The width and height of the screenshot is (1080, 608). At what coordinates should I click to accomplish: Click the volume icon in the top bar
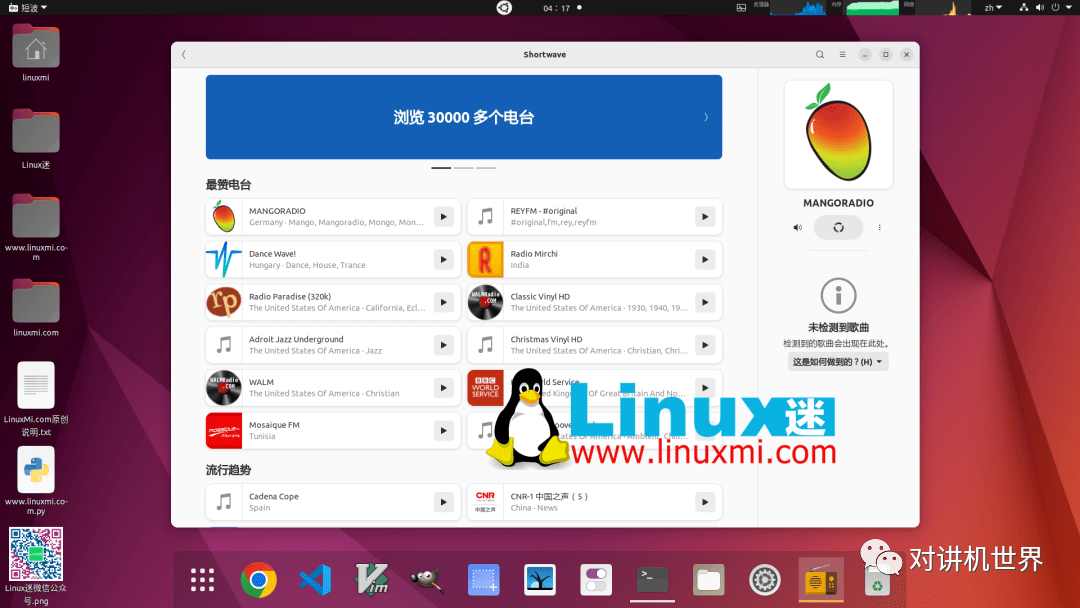1040,8
